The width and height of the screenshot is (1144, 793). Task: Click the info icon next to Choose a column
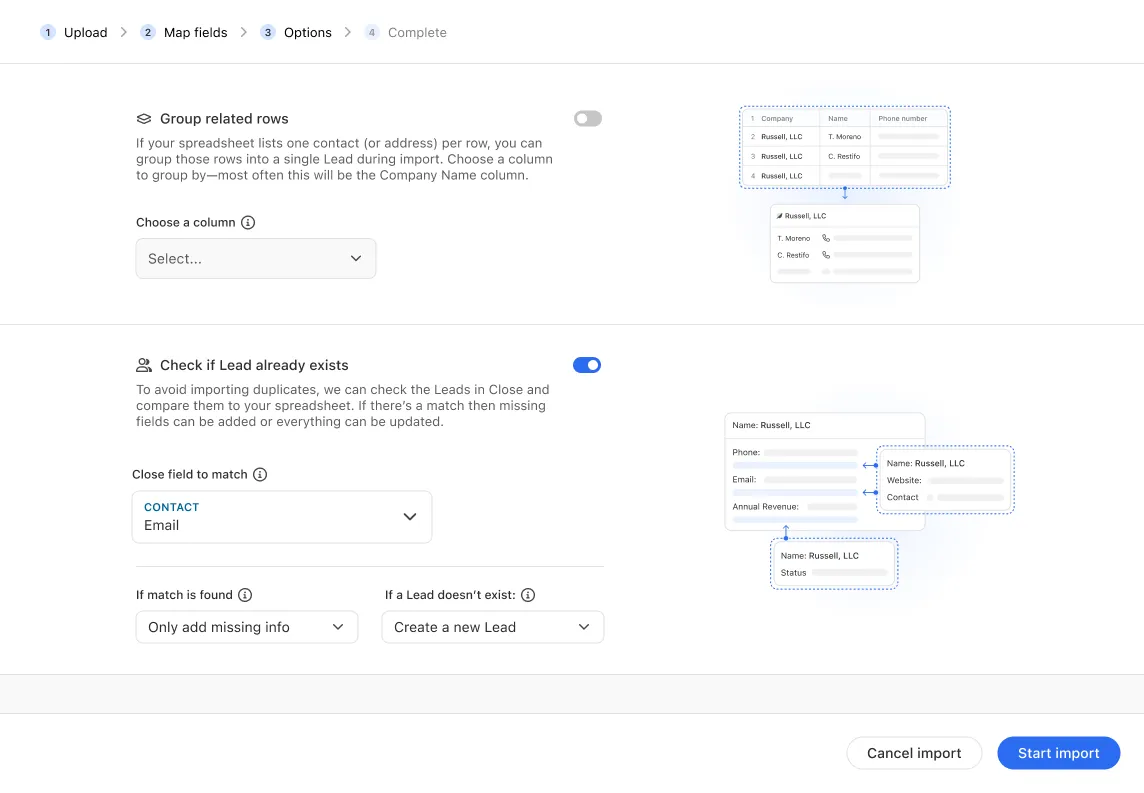pos(248,223)
